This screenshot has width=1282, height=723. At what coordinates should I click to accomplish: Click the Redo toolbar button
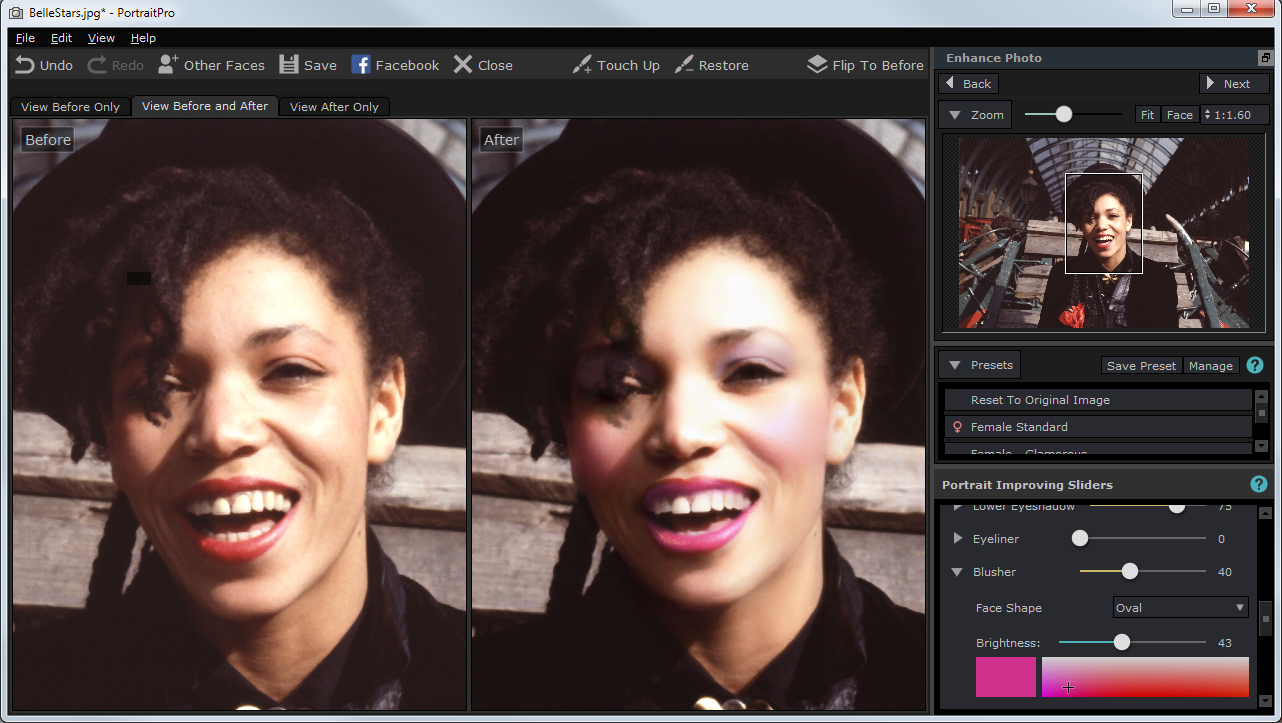tap(116, 65)
